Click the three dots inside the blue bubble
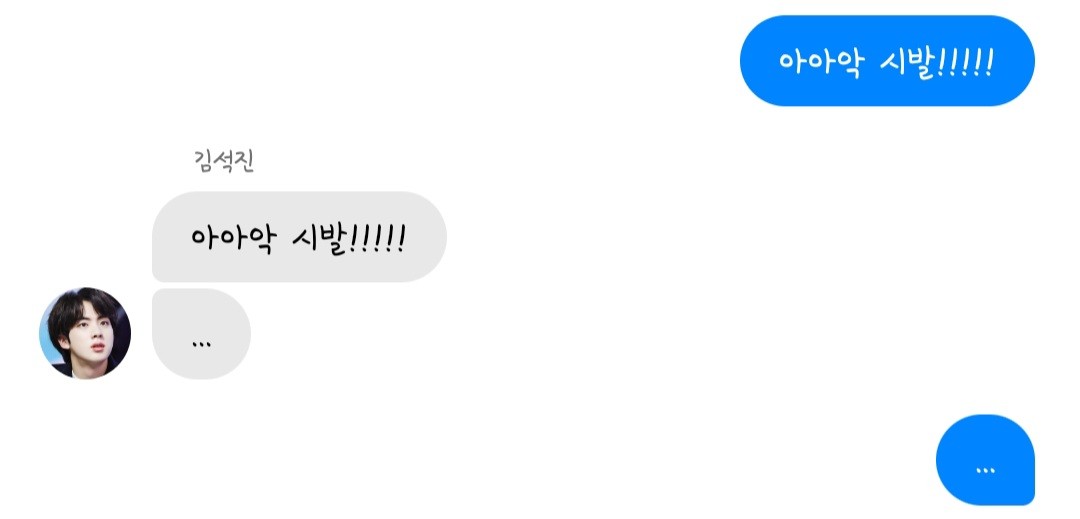1080x519 pixels. pyautogui.click(x=986, y=471)
